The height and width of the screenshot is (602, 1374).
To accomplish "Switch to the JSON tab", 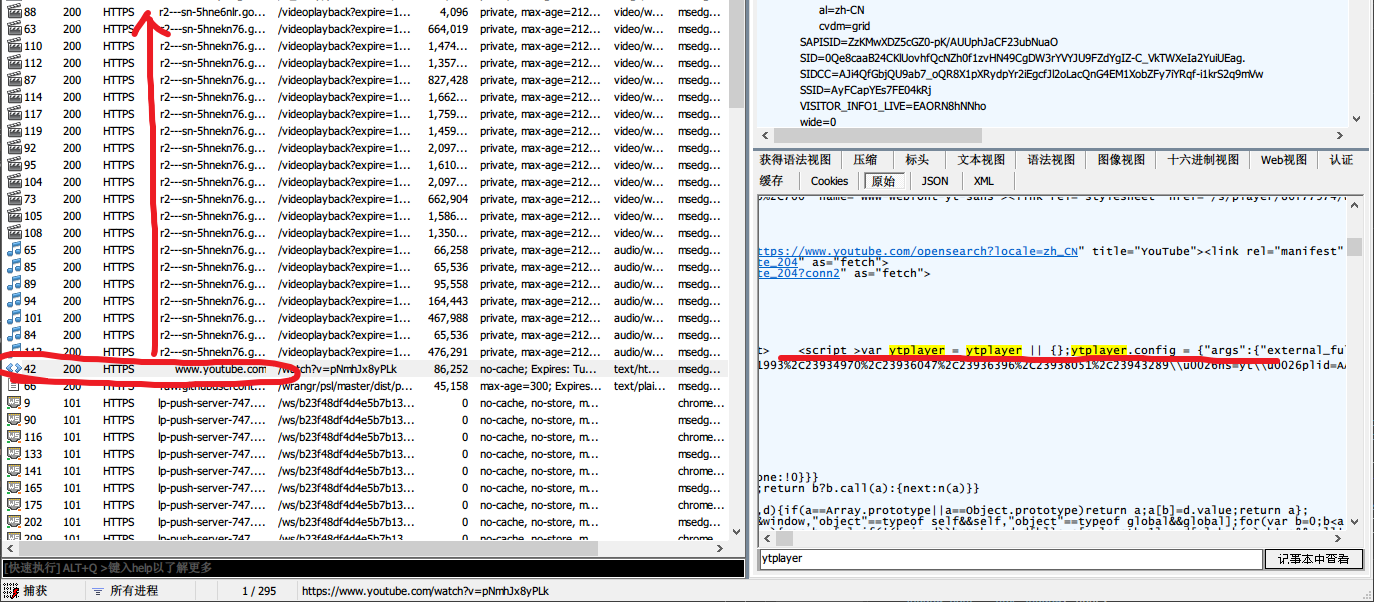I will 935,181.
